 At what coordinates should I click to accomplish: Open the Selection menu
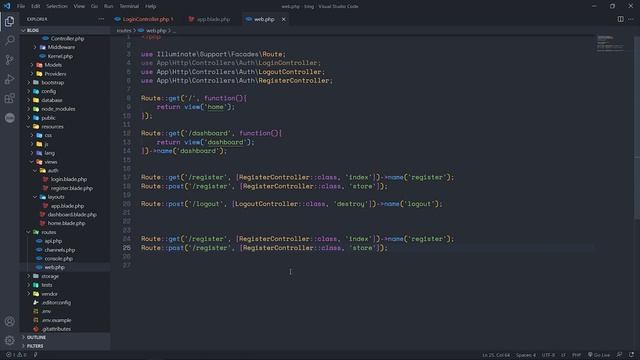(57, 6)
